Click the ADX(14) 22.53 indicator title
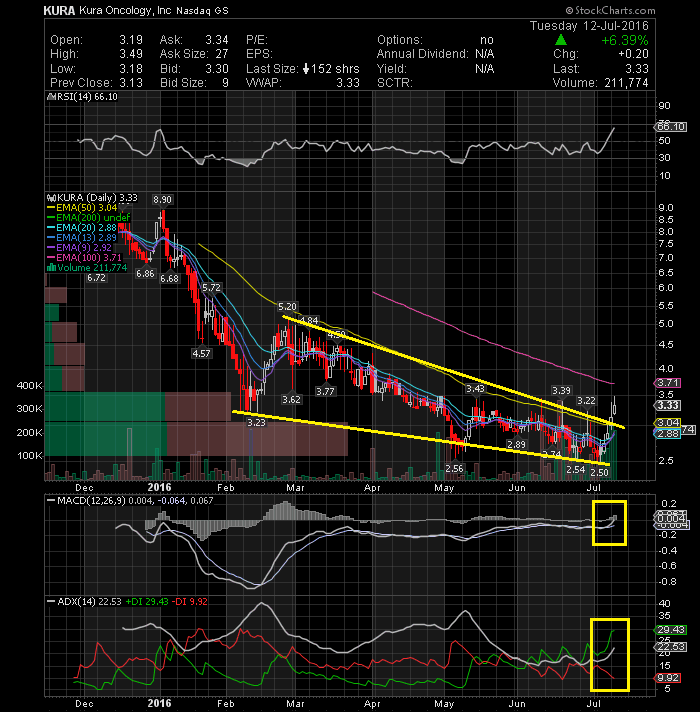The width and height of the screenshot is (700, 712). pos(89,602)
